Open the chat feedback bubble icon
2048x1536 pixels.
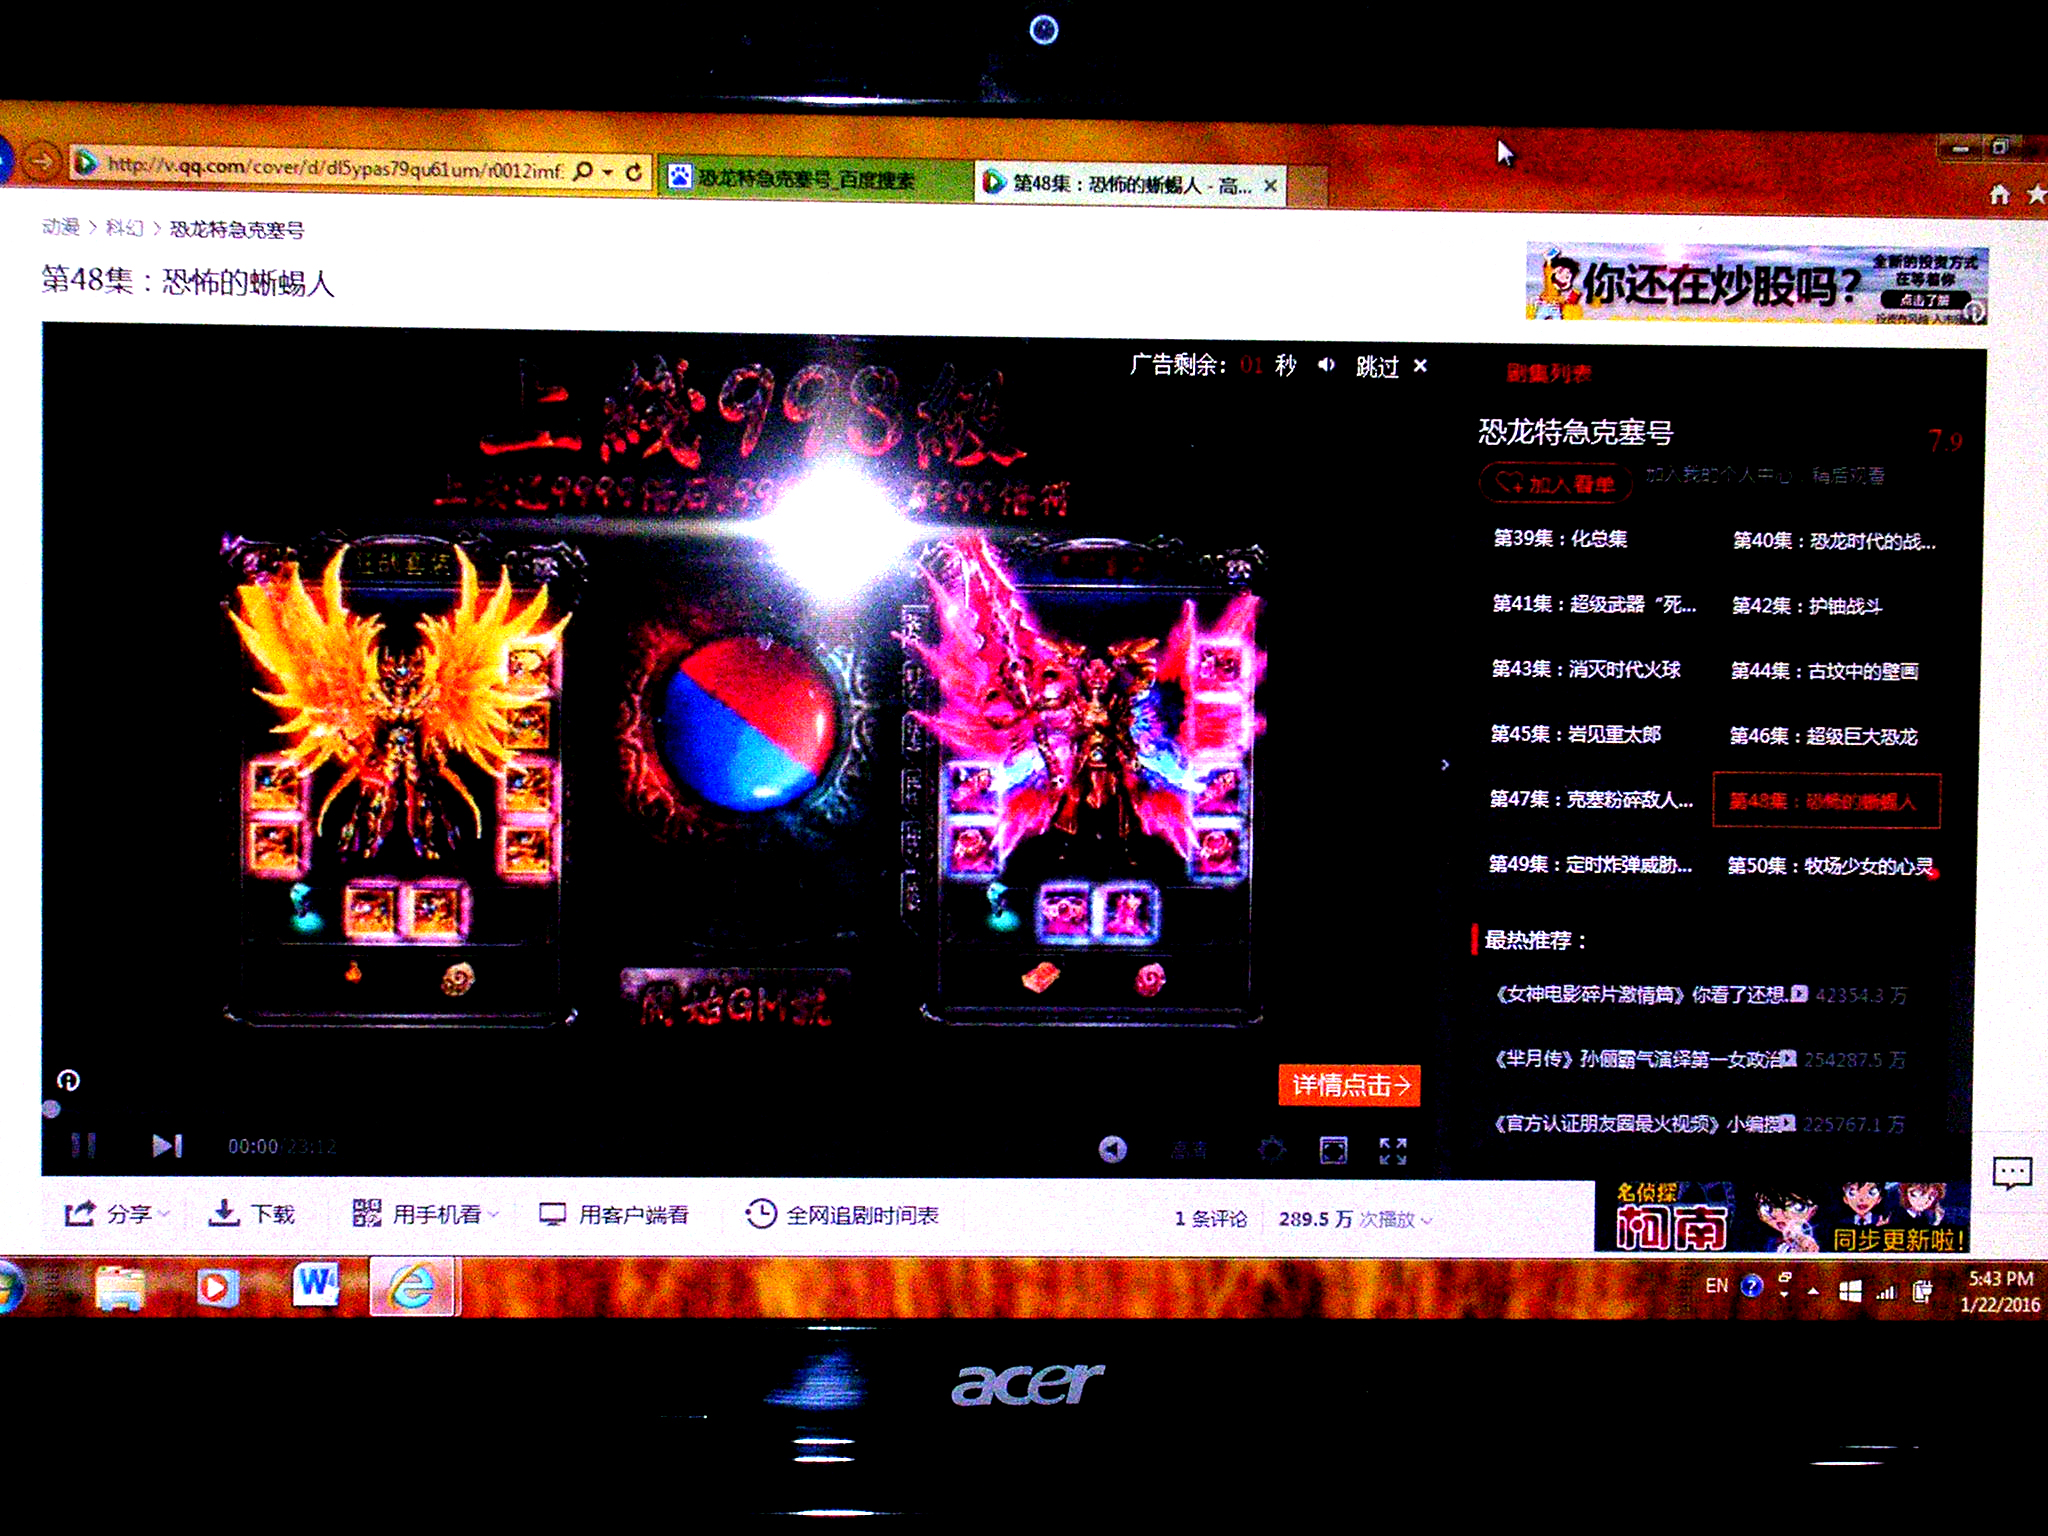pyautogui.click(x=2011, y=1172)
